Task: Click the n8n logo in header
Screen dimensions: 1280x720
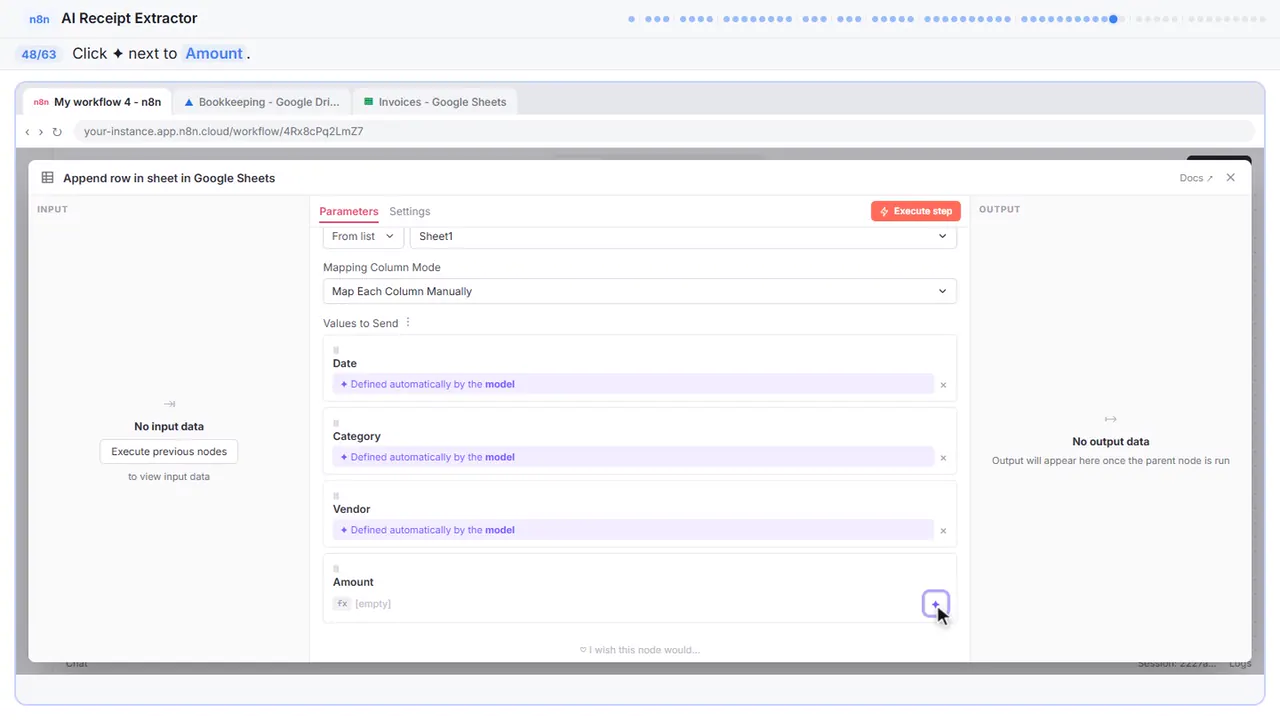Action: point(40,18)
